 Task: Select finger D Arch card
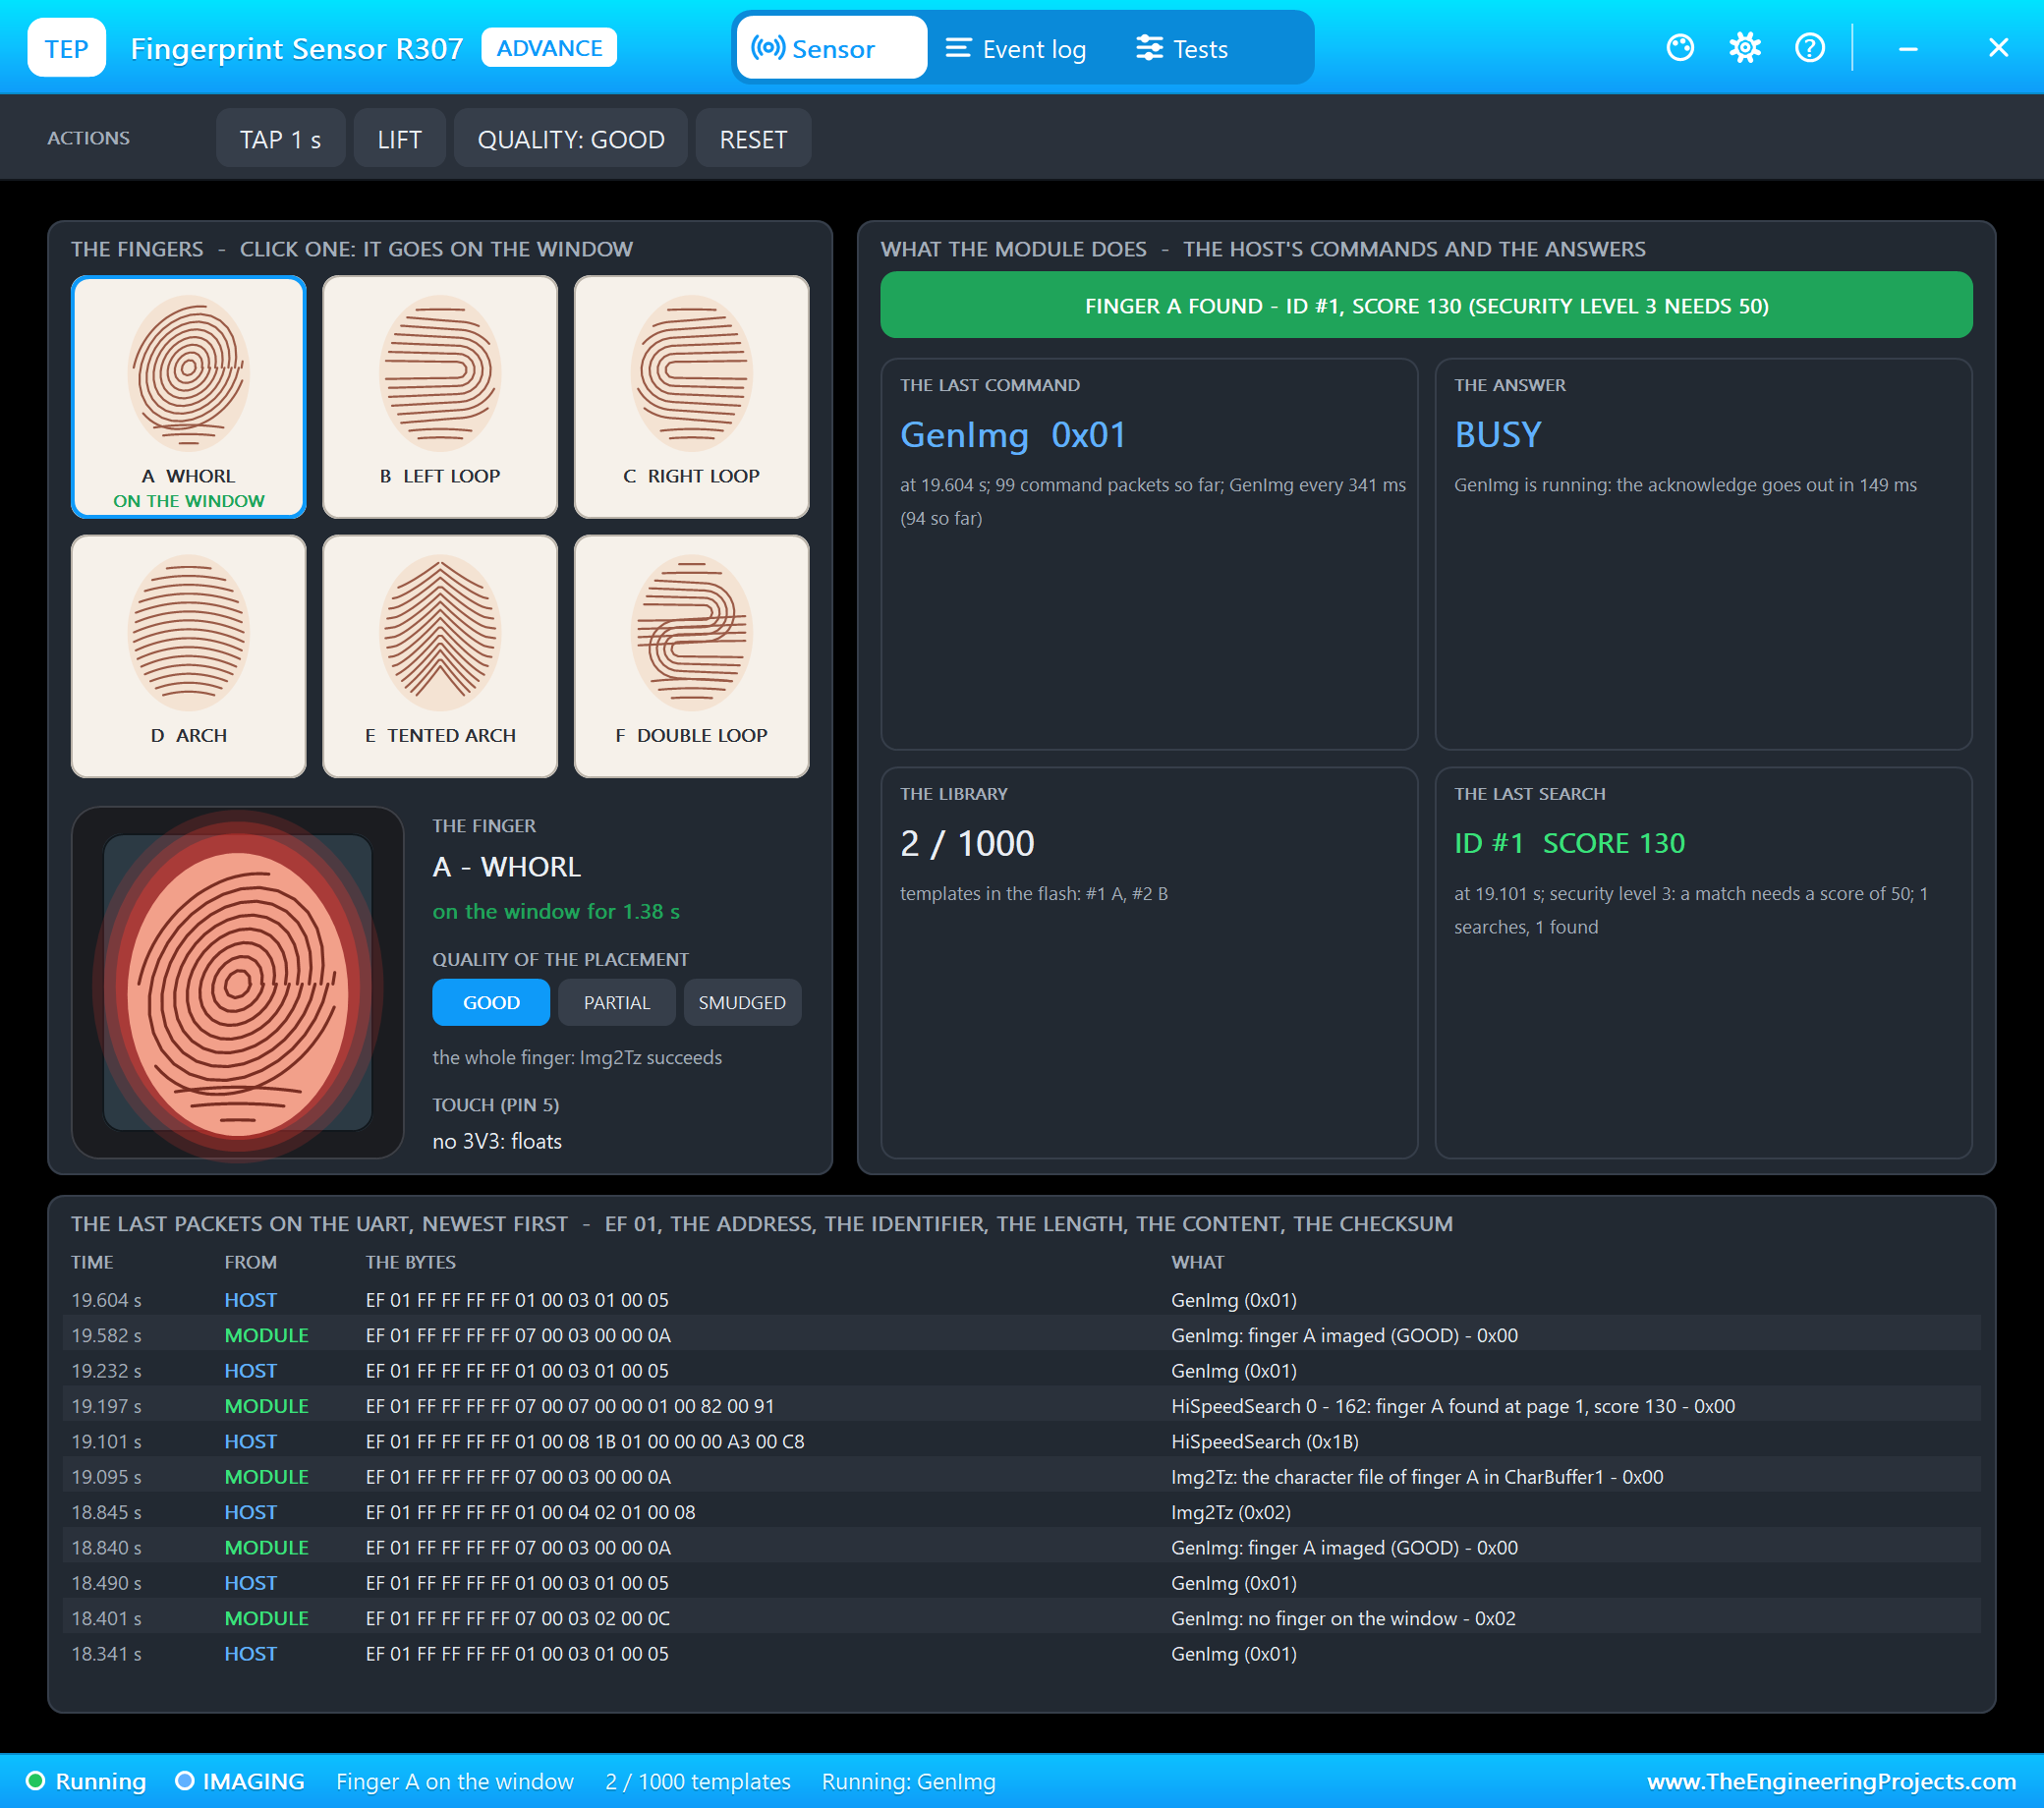tap(189, 656)
